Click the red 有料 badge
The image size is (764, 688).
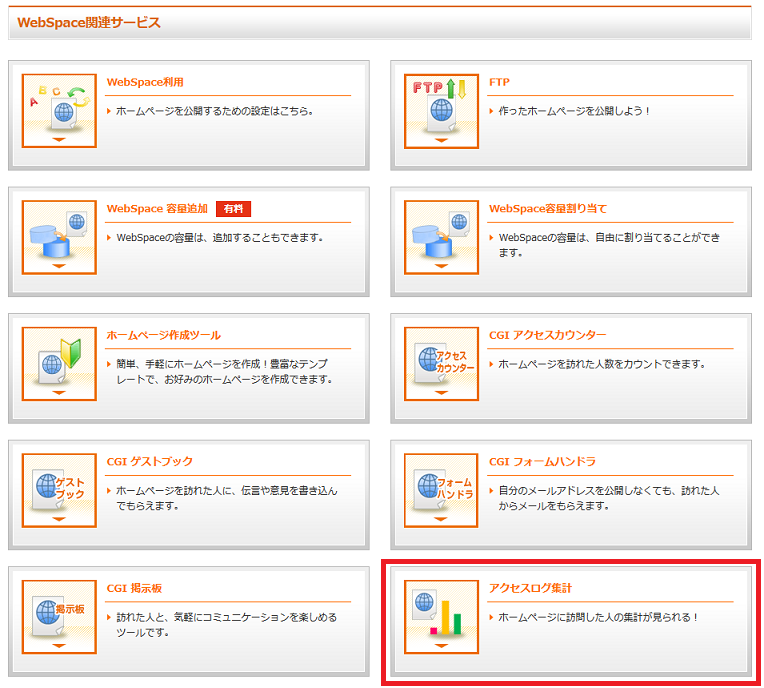click(x=233, y=209)
